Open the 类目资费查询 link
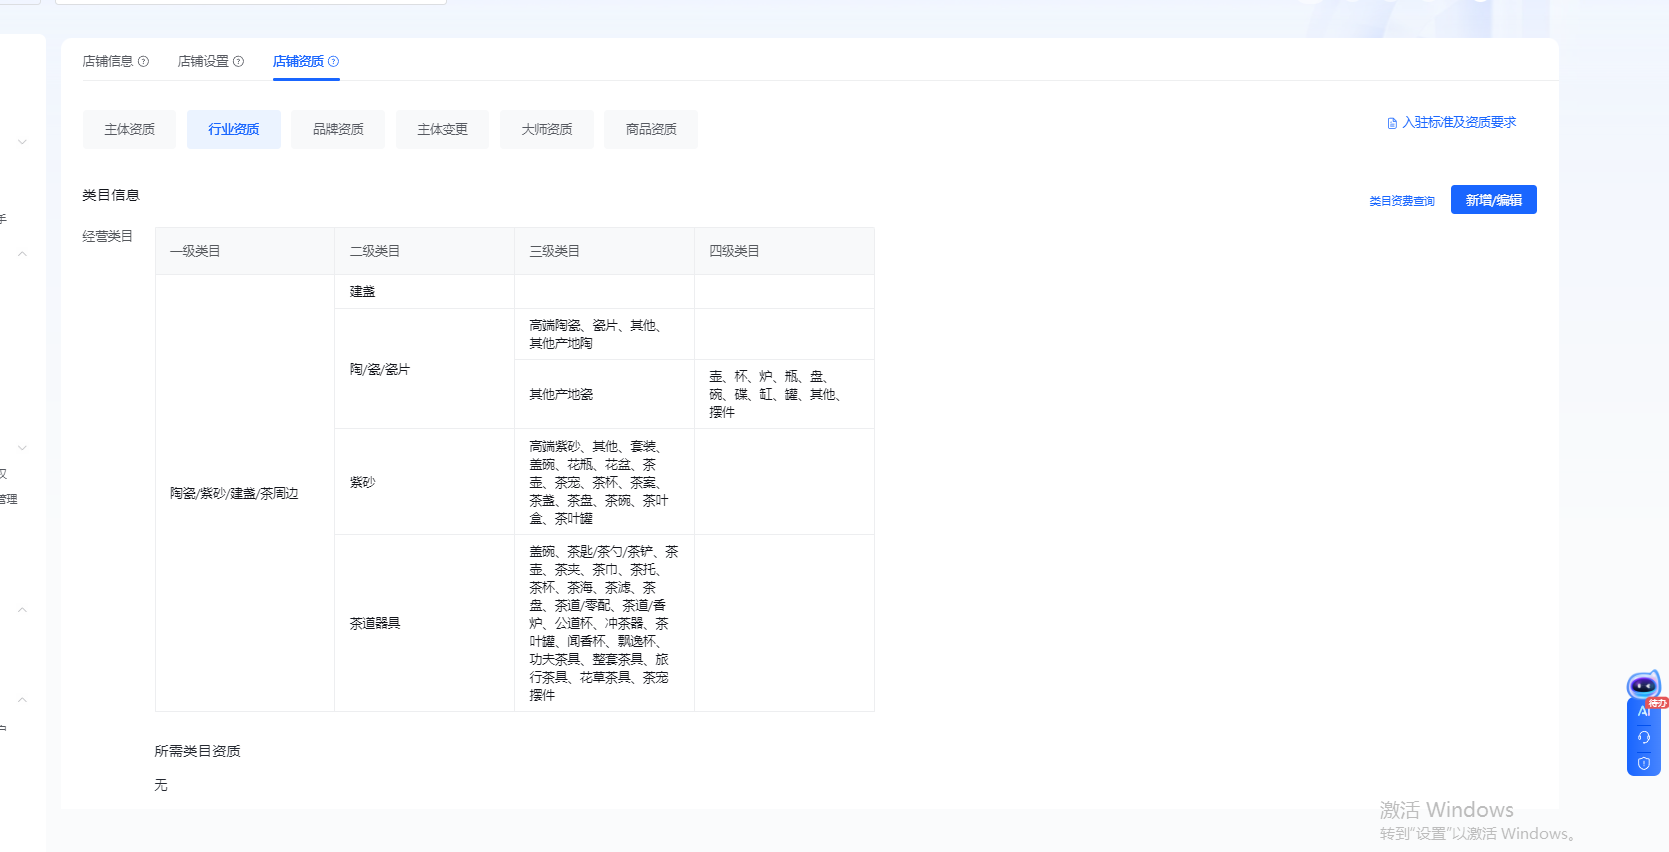This screenshot has height=852, width=1669. pyautogui.click(x=1401, y=202)
